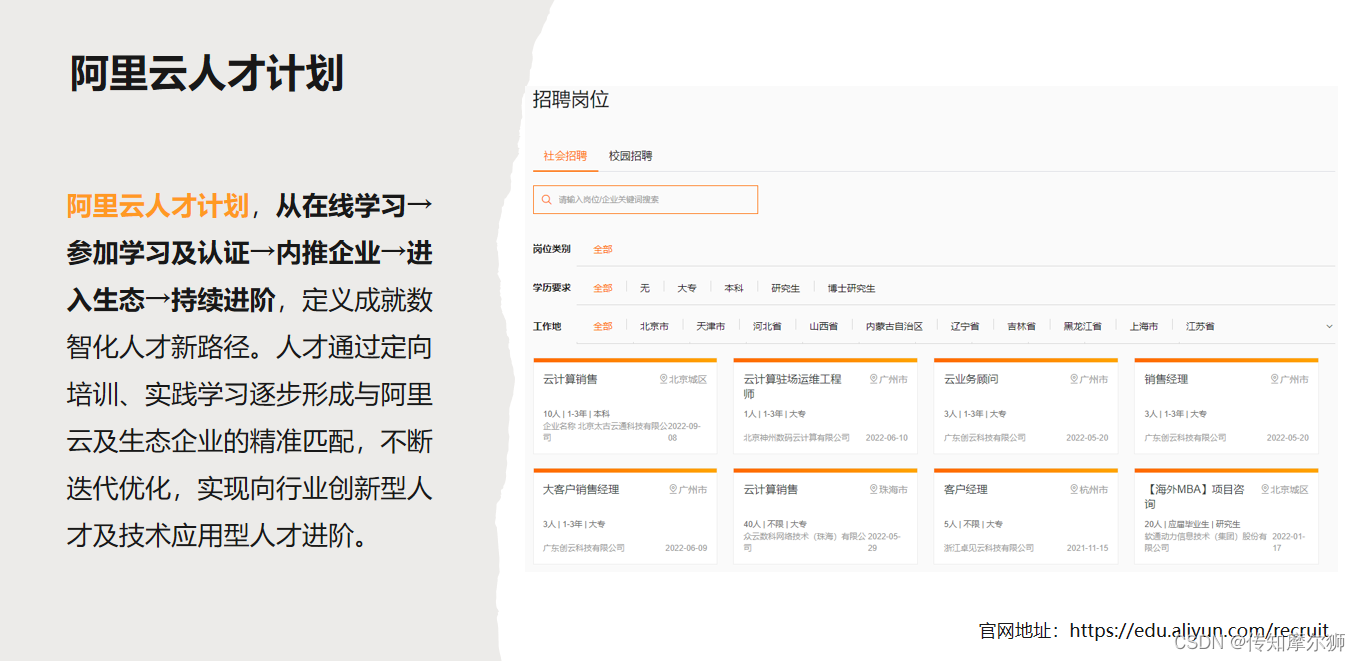
Task: Filter work location by 天津市
Action: (711, 326)
